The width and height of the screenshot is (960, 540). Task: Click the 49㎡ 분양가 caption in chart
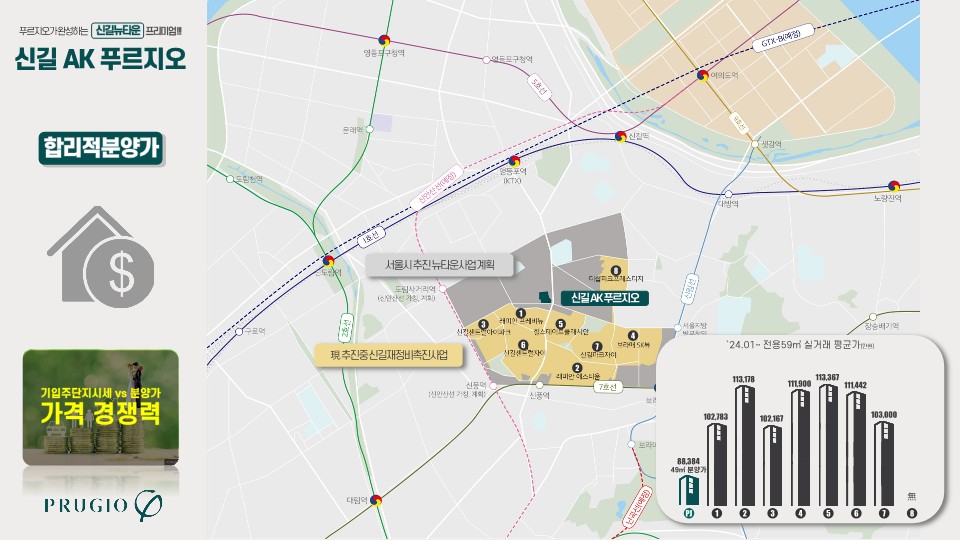coord(688,470)
